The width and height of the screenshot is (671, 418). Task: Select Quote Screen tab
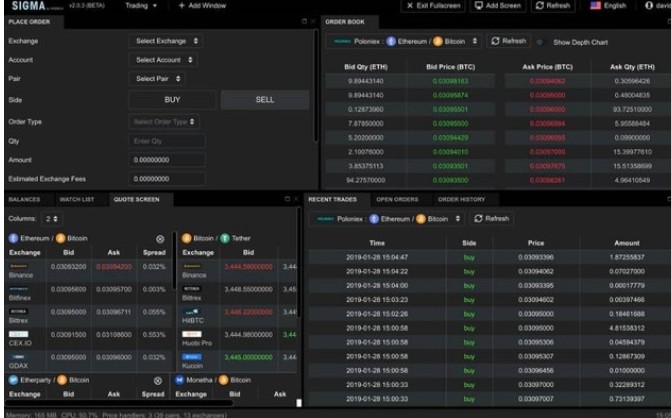[137, 199]
